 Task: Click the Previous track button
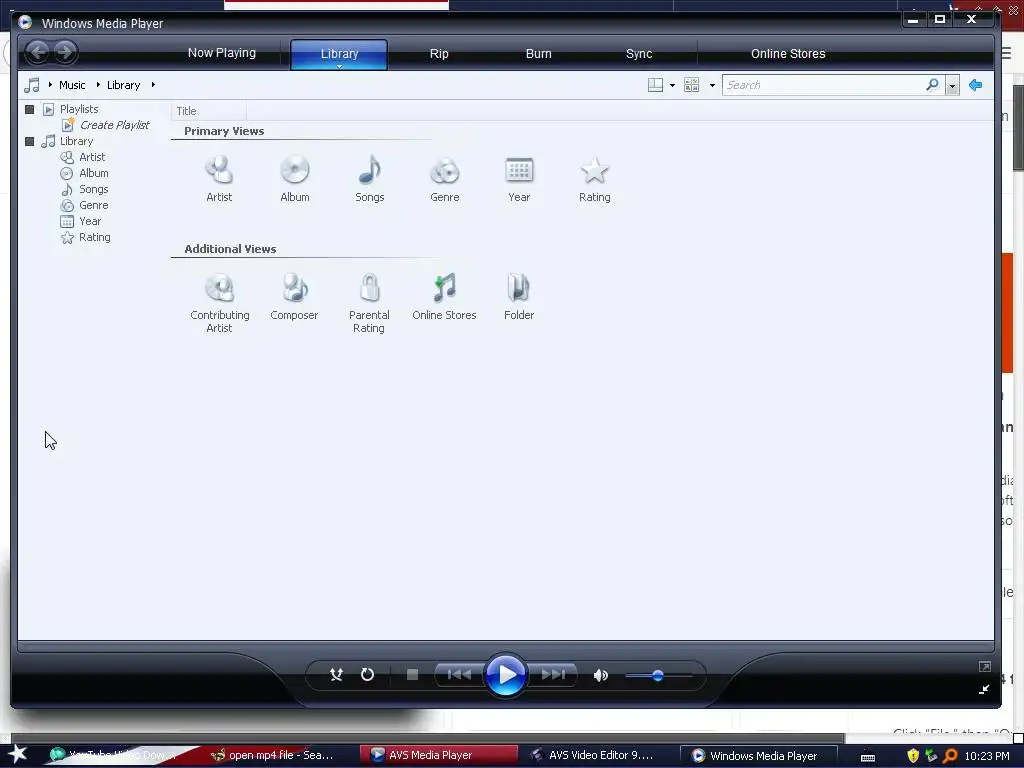[x=459, y=675]
